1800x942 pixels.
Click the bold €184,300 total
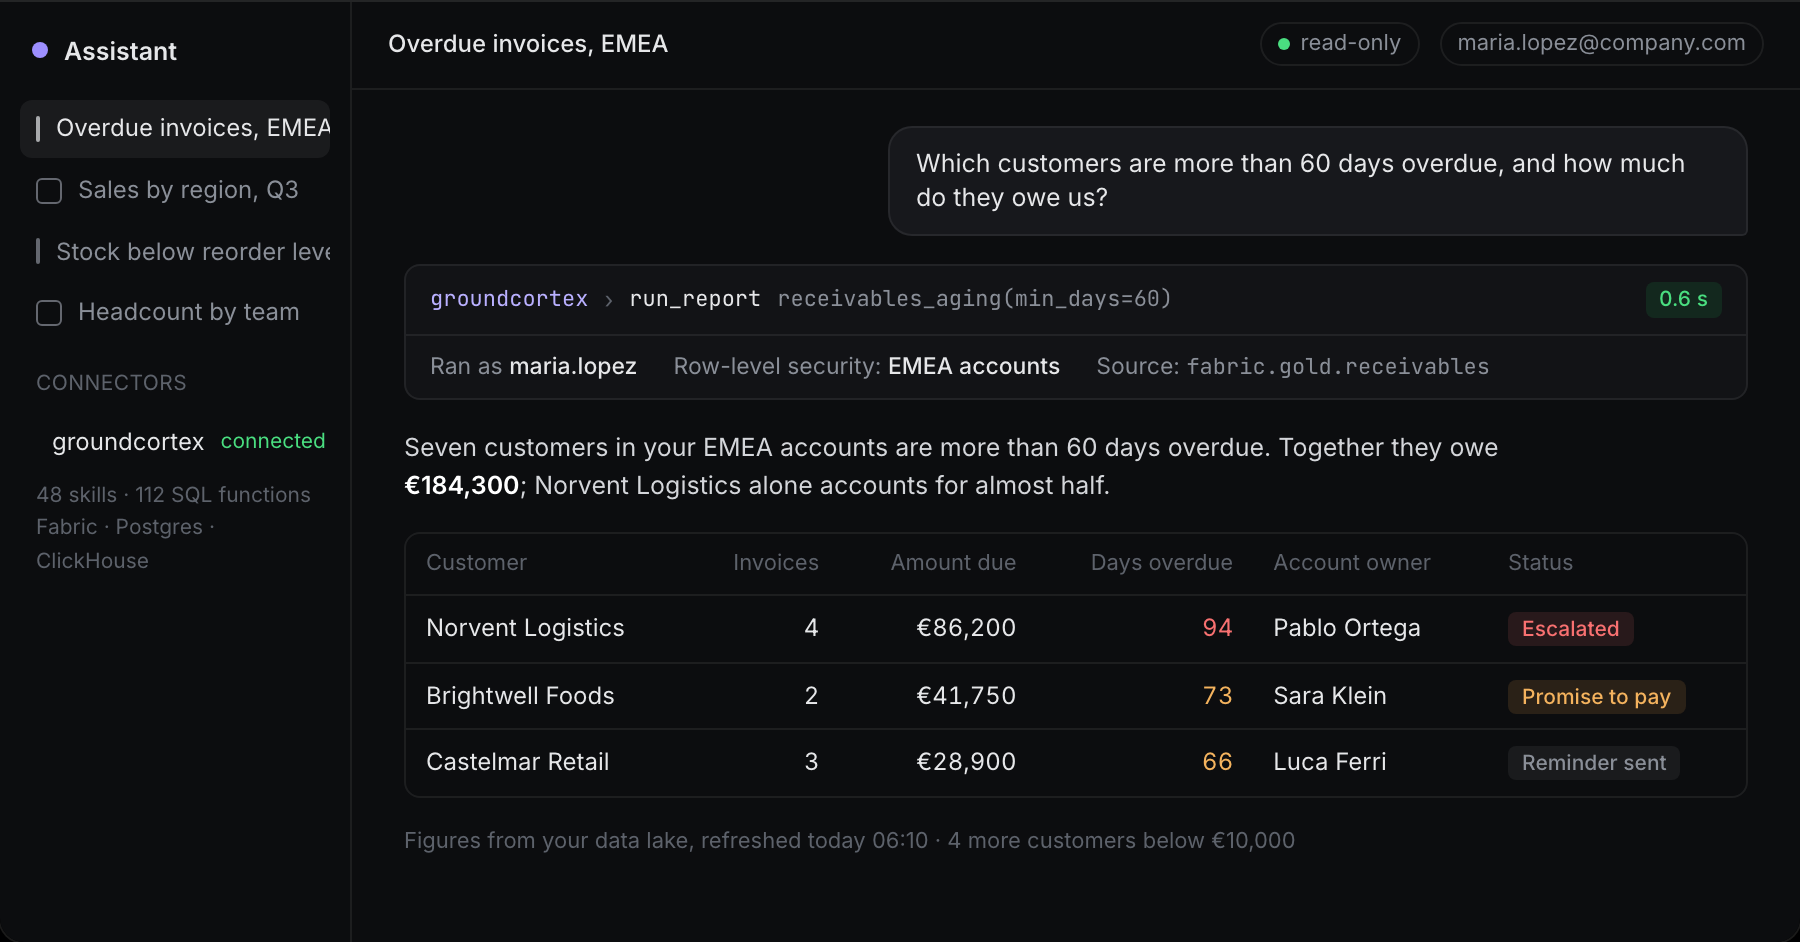pyautogui.click(x=461, y=486)
